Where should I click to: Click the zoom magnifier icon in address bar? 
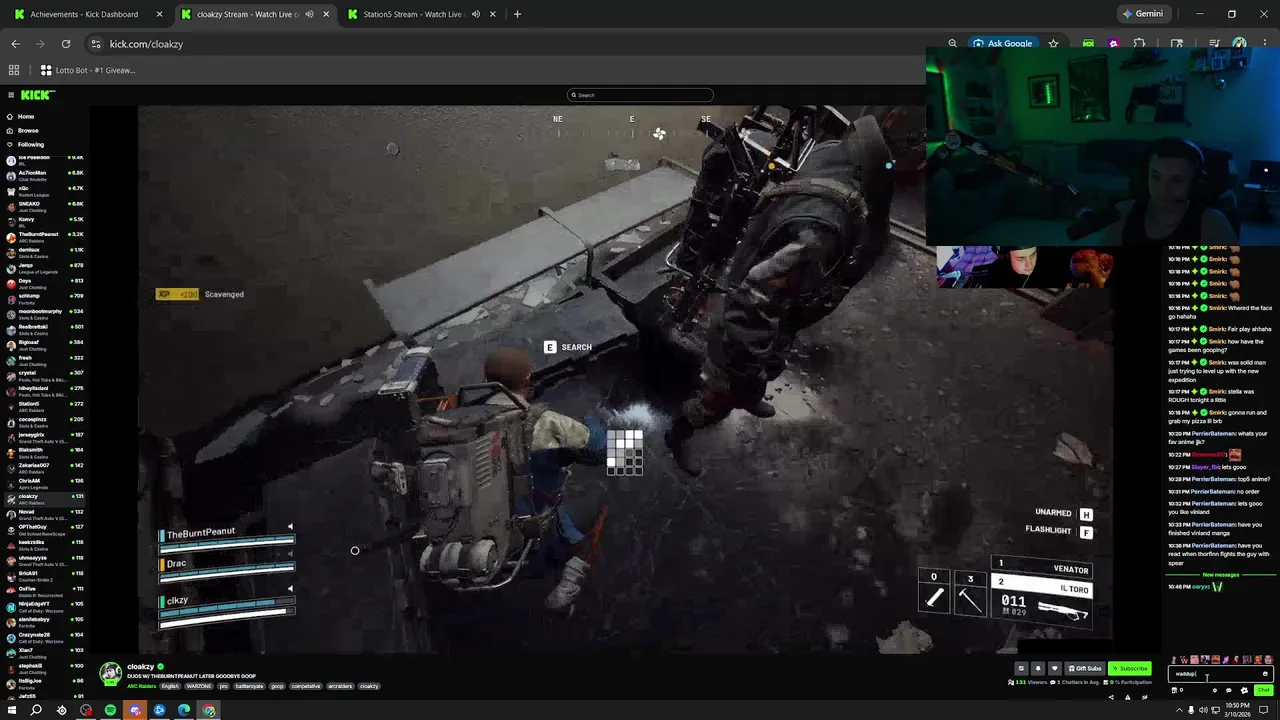tap(952, 44)
